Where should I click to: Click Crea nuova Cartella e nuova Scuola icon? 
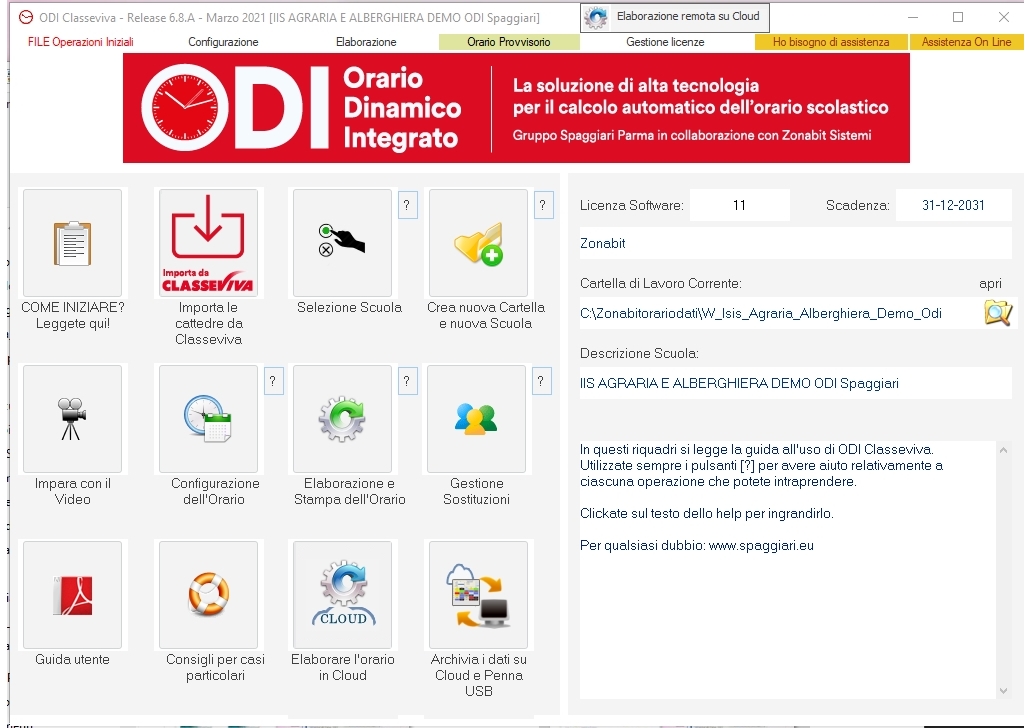tap(478, 243)
